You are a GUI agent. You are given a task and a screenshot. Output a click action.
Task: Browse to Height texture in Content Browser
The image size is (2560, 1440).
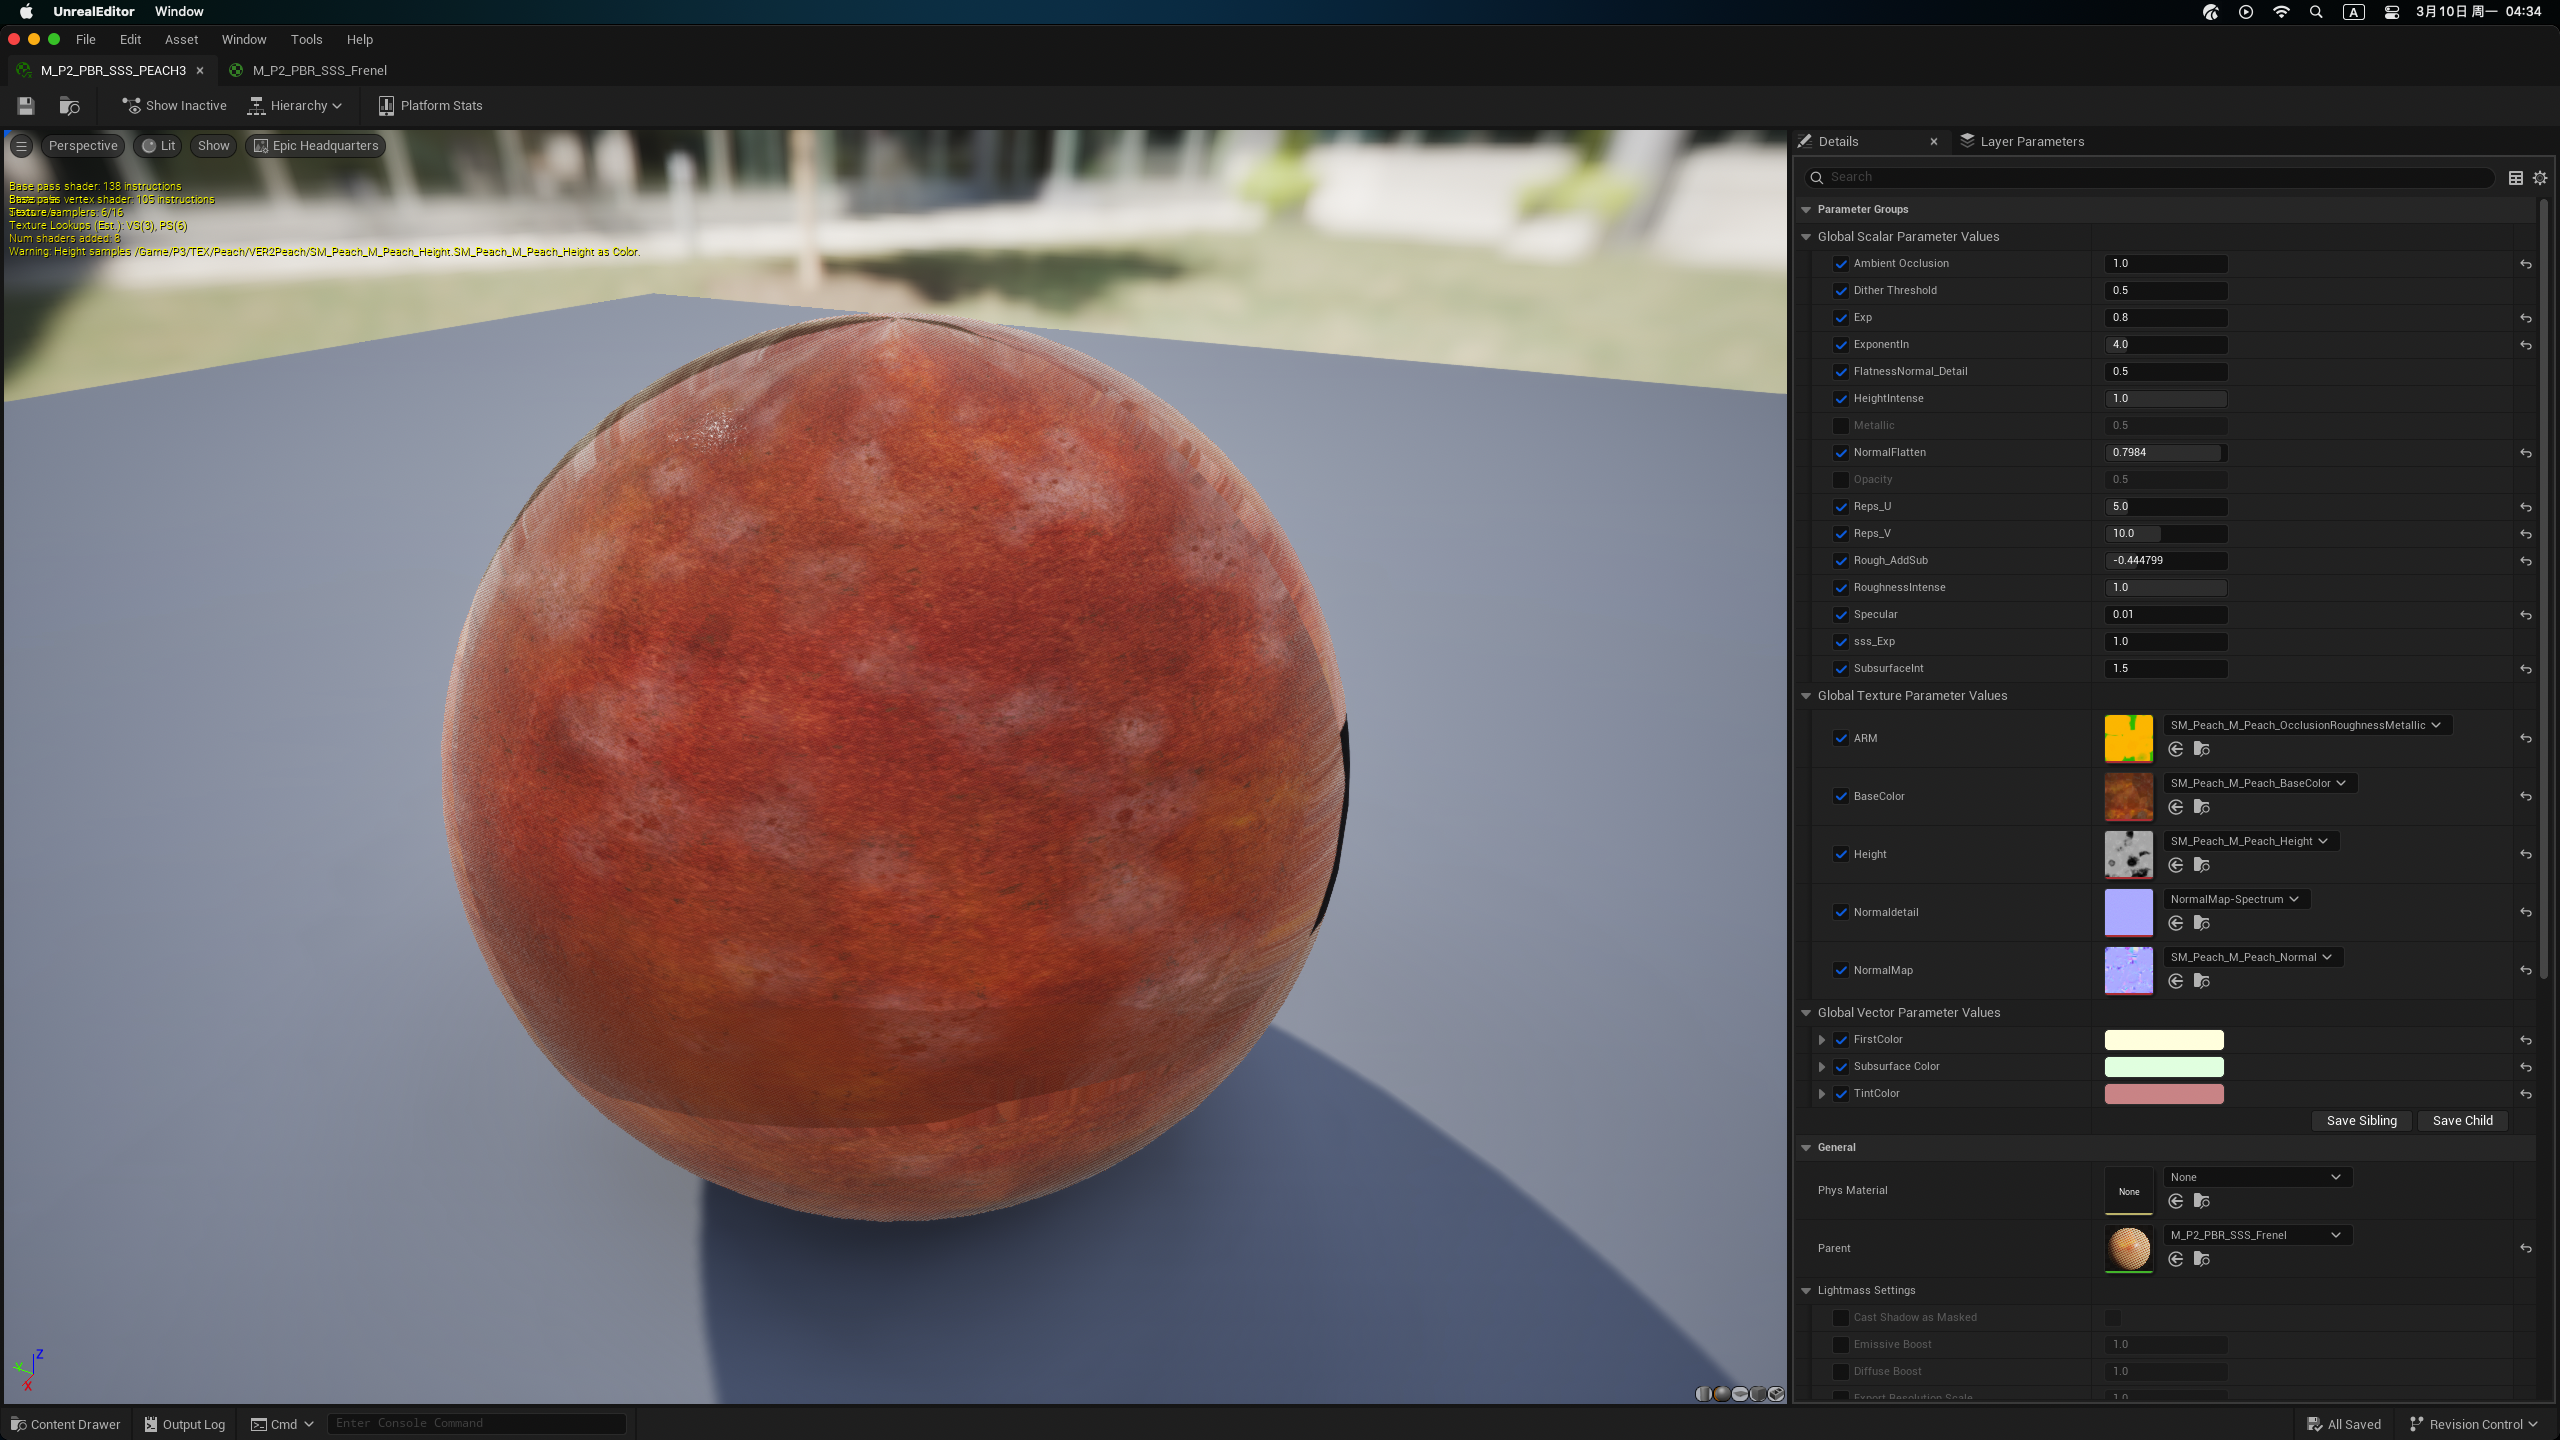point(2202,865)
